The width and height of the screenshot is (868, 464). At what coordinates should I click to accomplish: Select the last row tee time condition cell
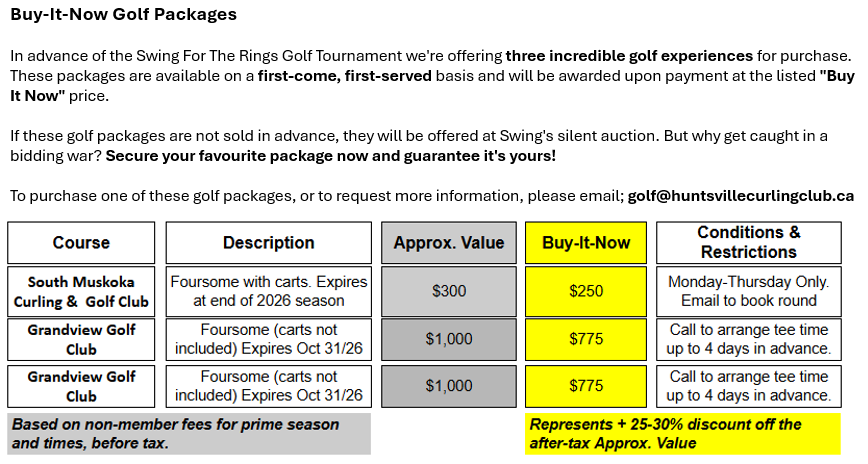pyautogui.click(x=748, y=386)
